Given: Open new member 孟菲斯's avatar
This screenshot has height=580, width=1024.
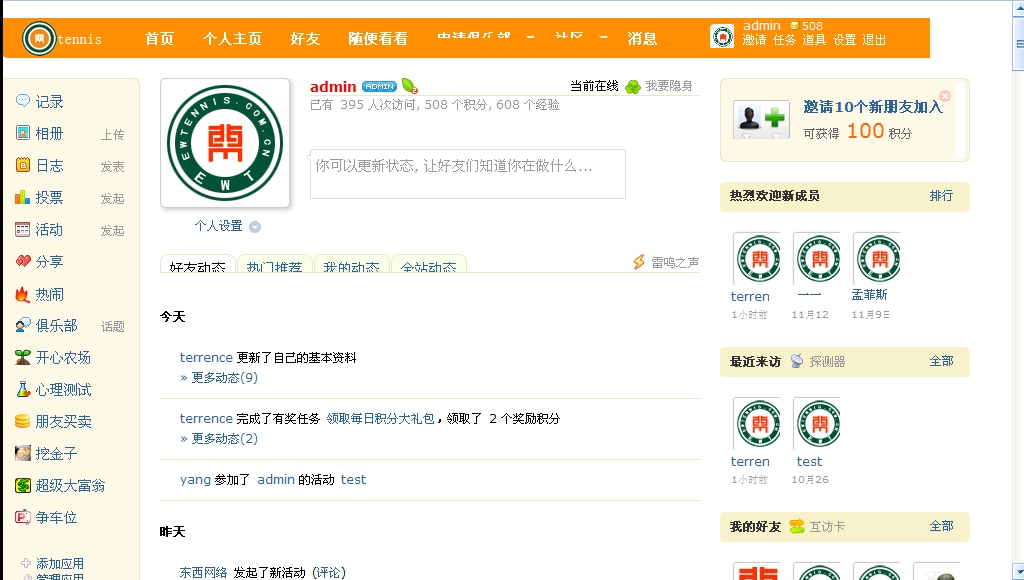Looking at the screenshot, I should [x=878, y=259].
